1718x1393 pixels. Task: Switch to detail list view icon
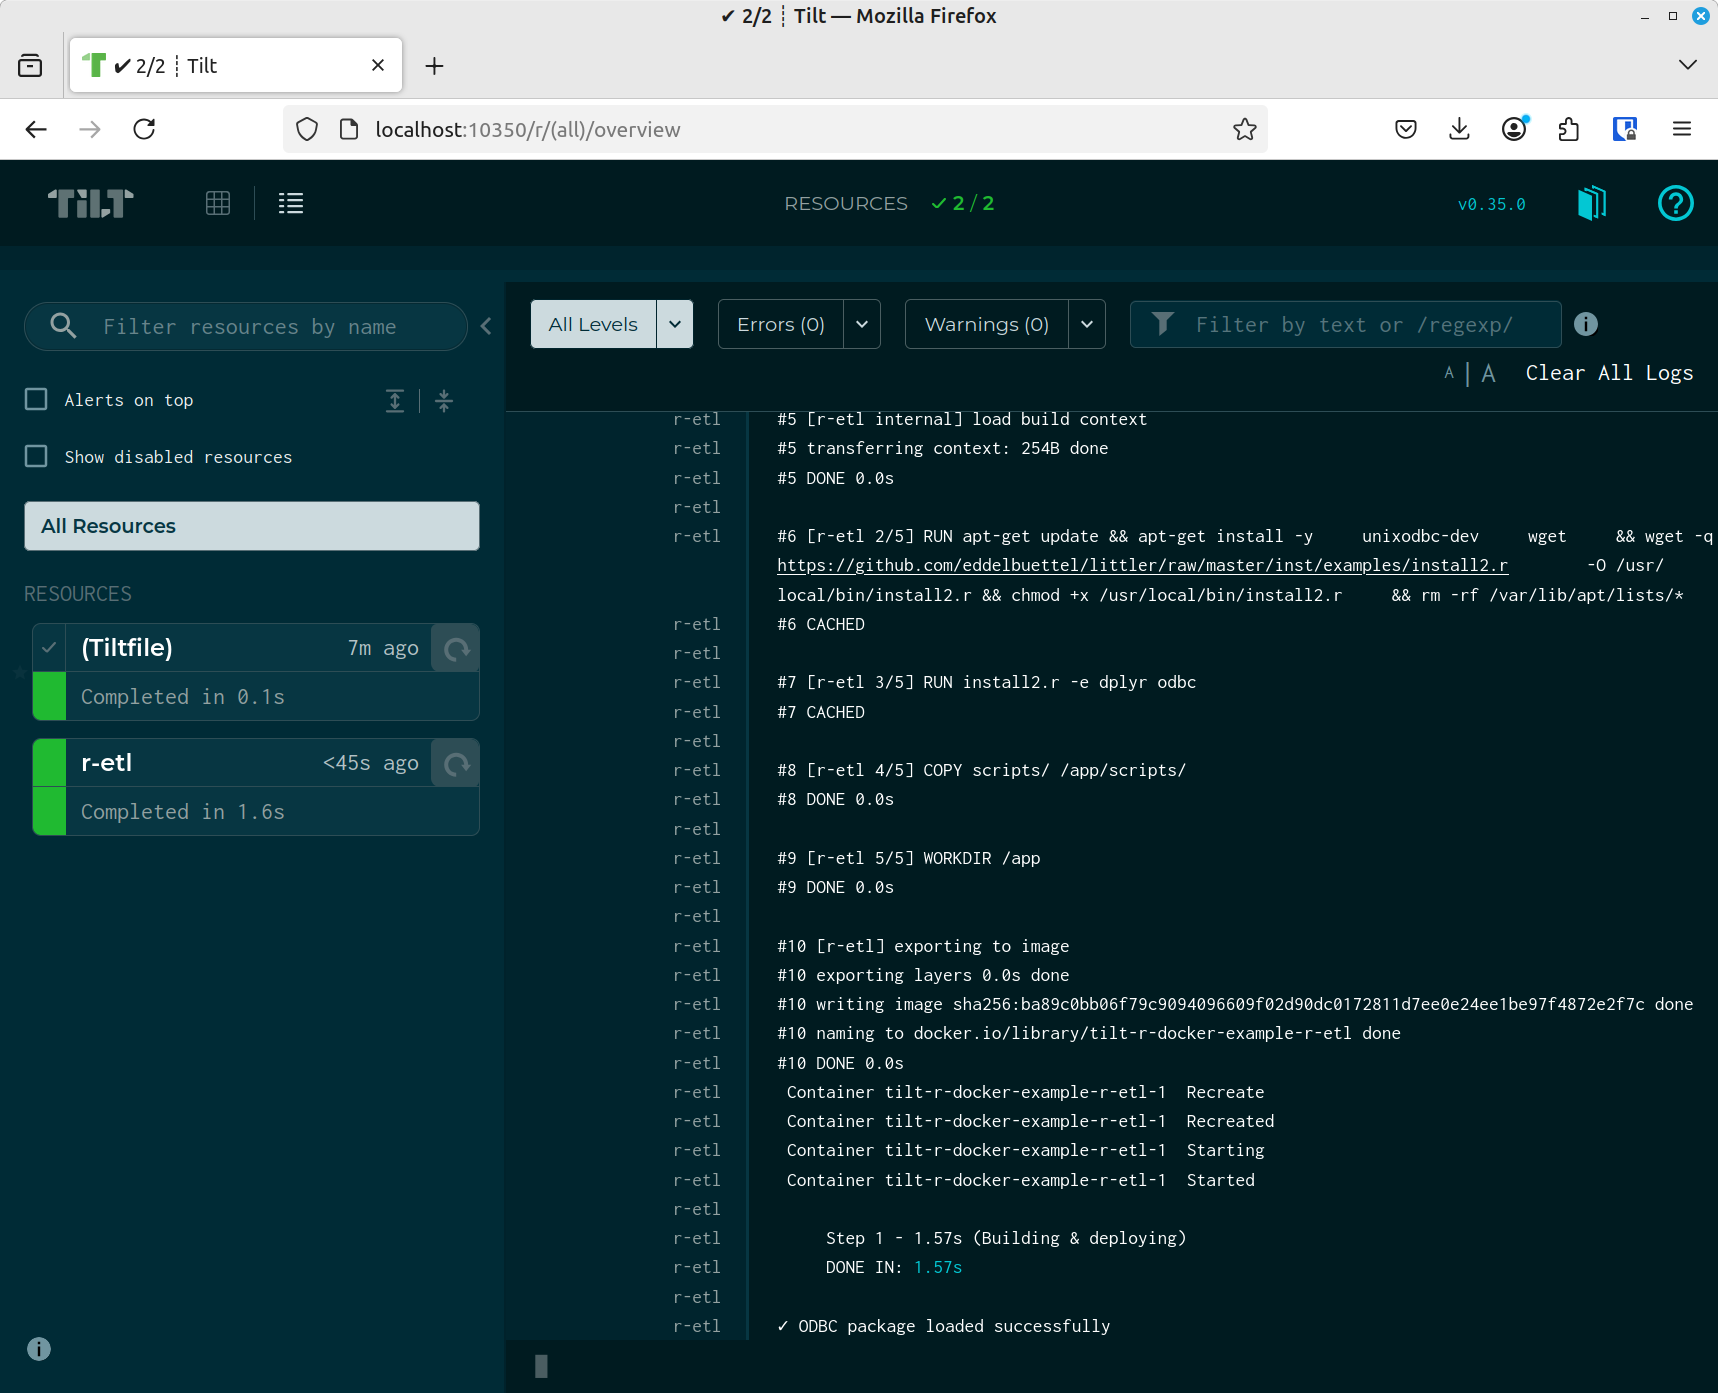[291, 203]
